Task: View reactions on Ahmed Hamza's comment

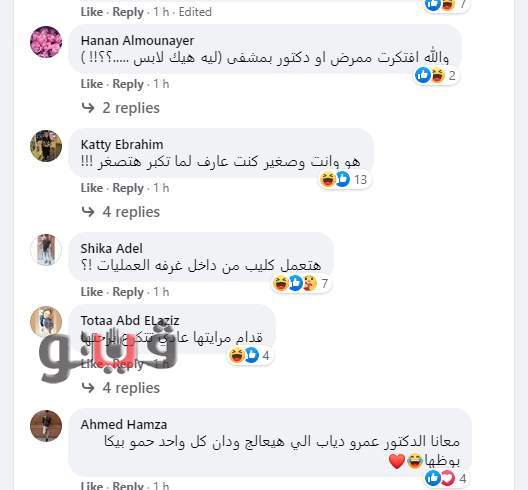Action: point(446,478)
